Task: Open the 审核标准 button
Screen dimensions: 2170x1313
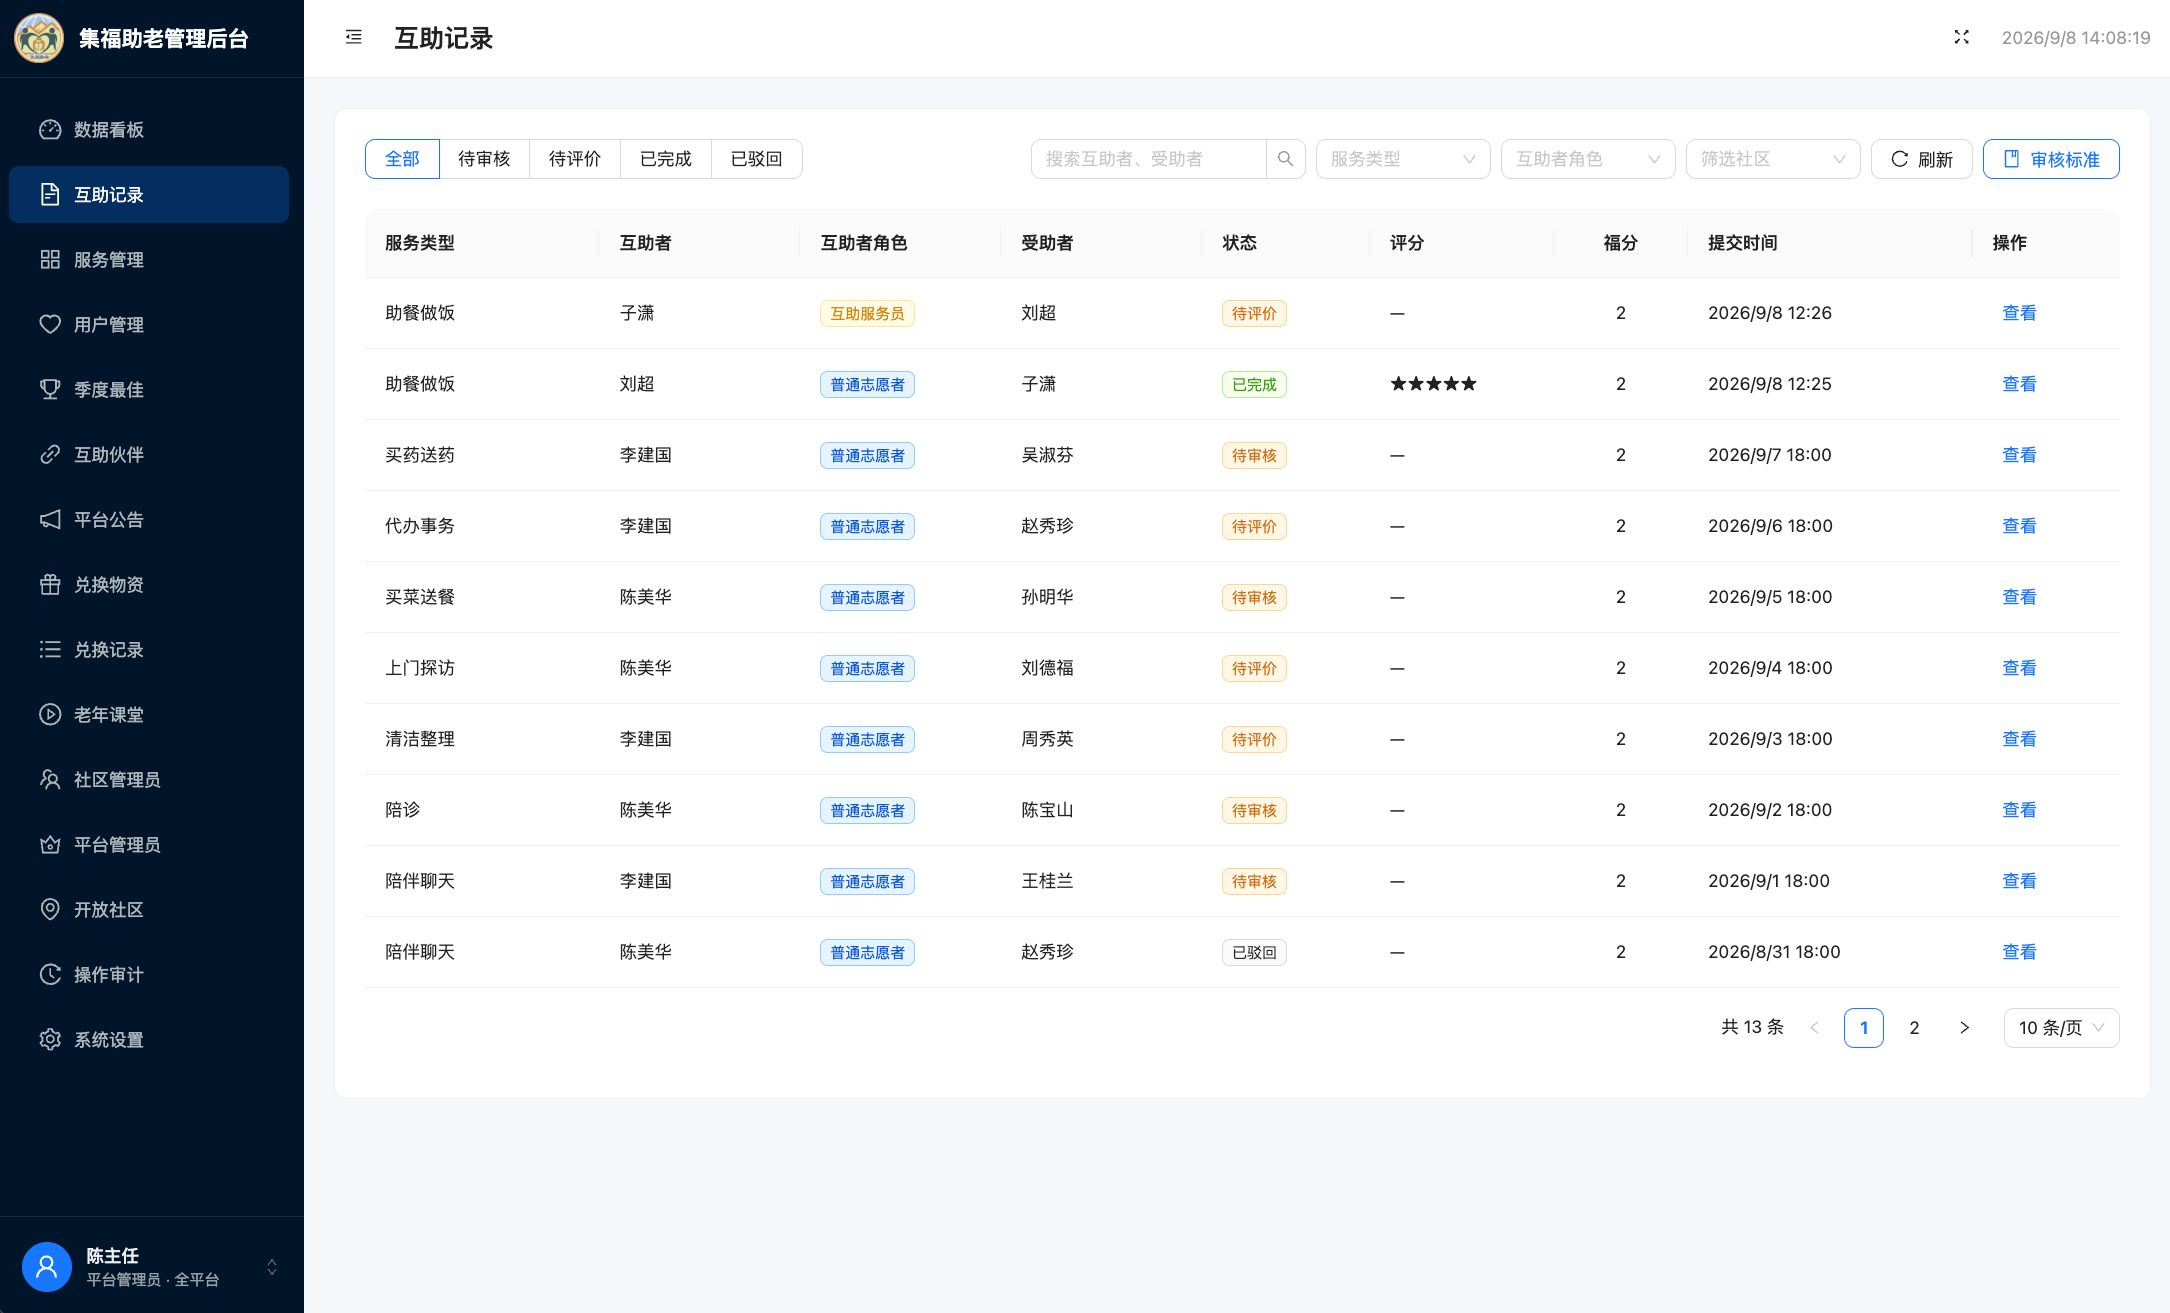Action: 2051,159
